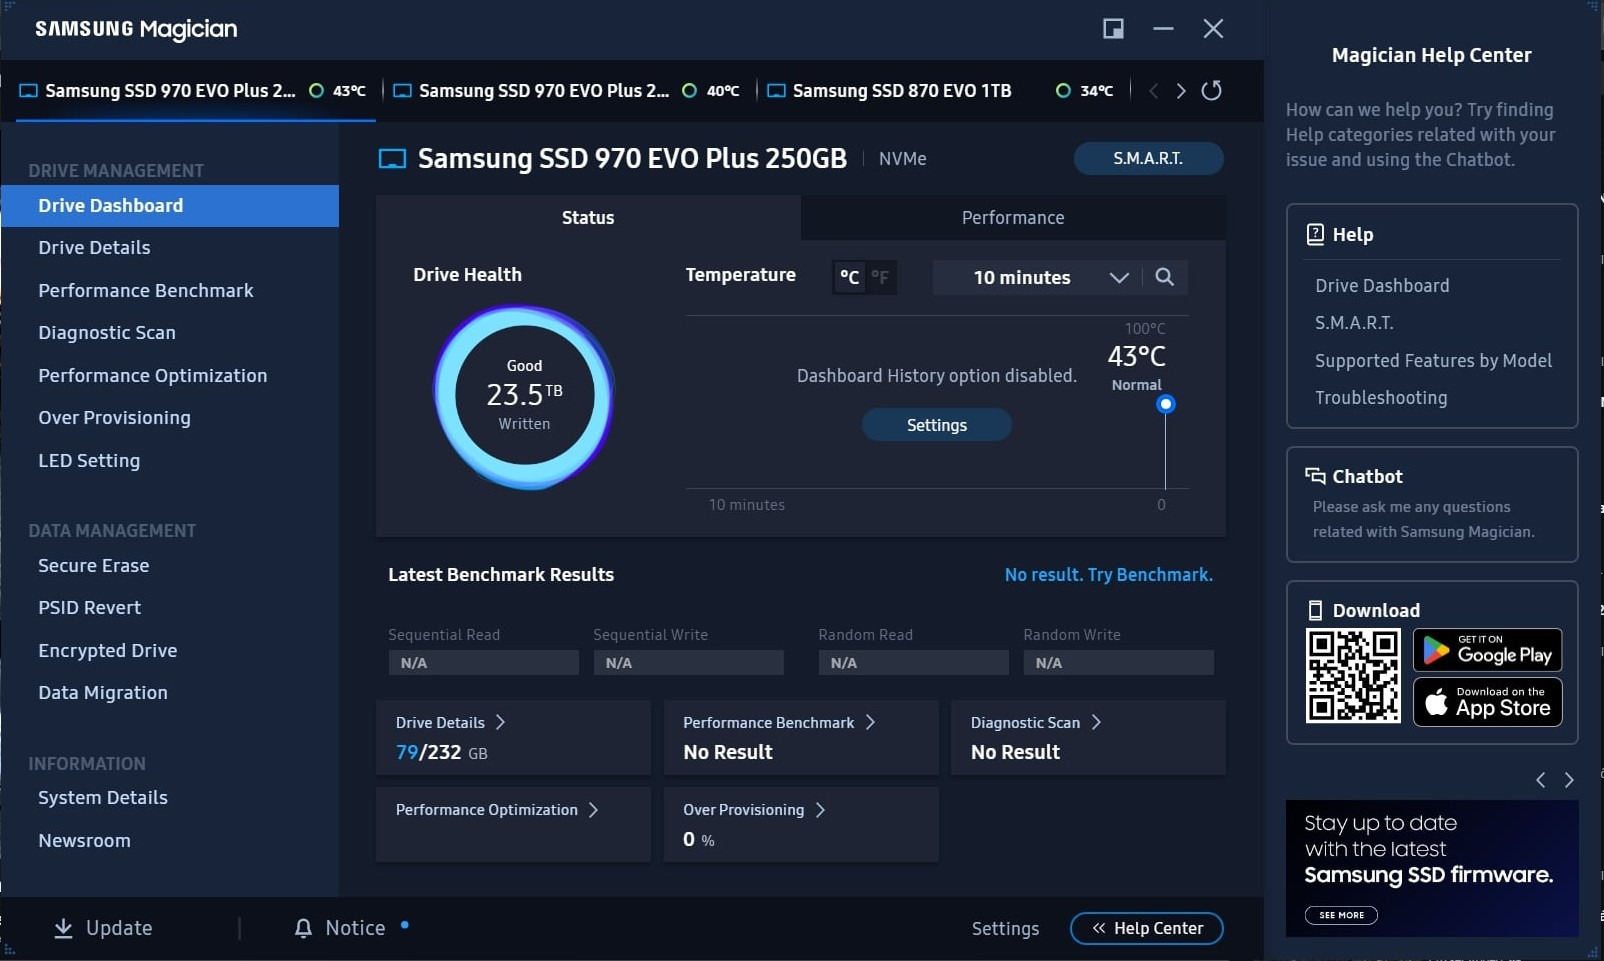
Task: Open Troubleshooting help topic
Action: click(x=1381, y=398)
